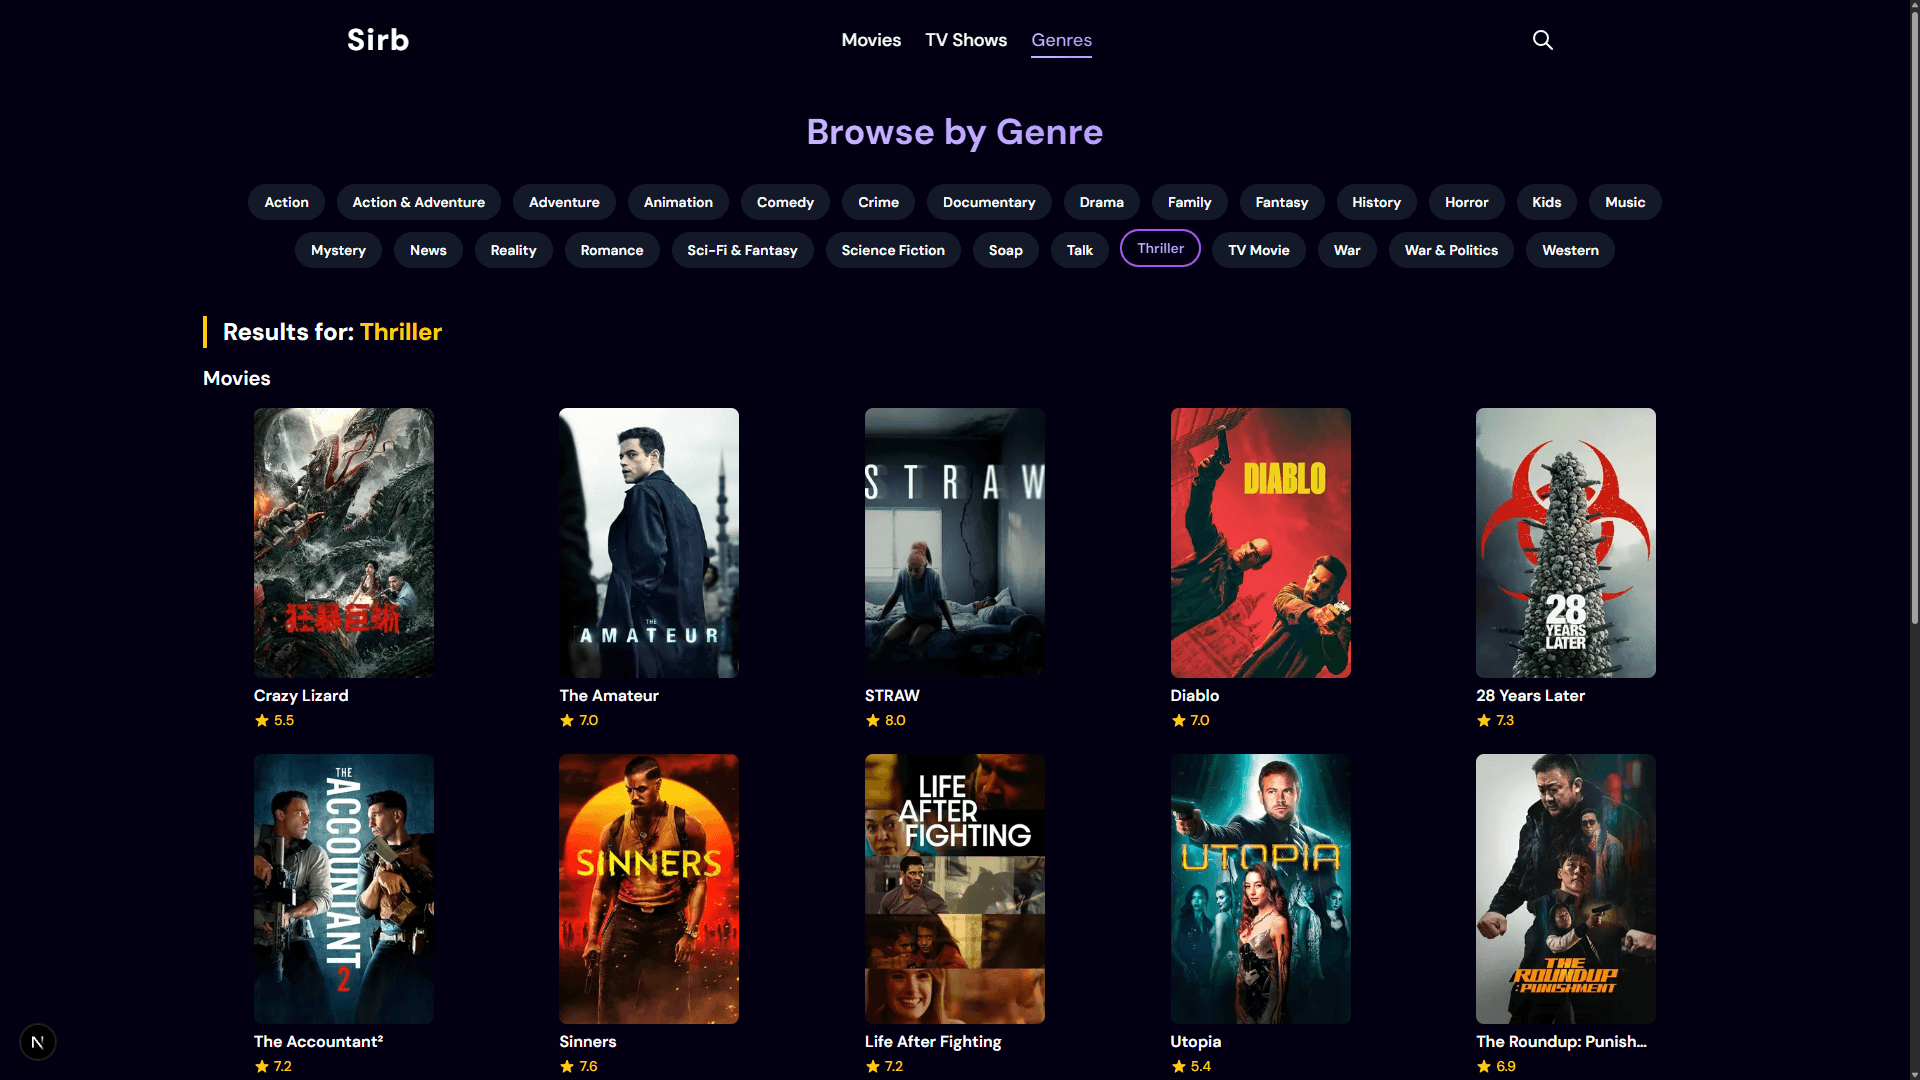Select the Reality genre
Screen dimensions: 1920x1080
coord(513,250)
